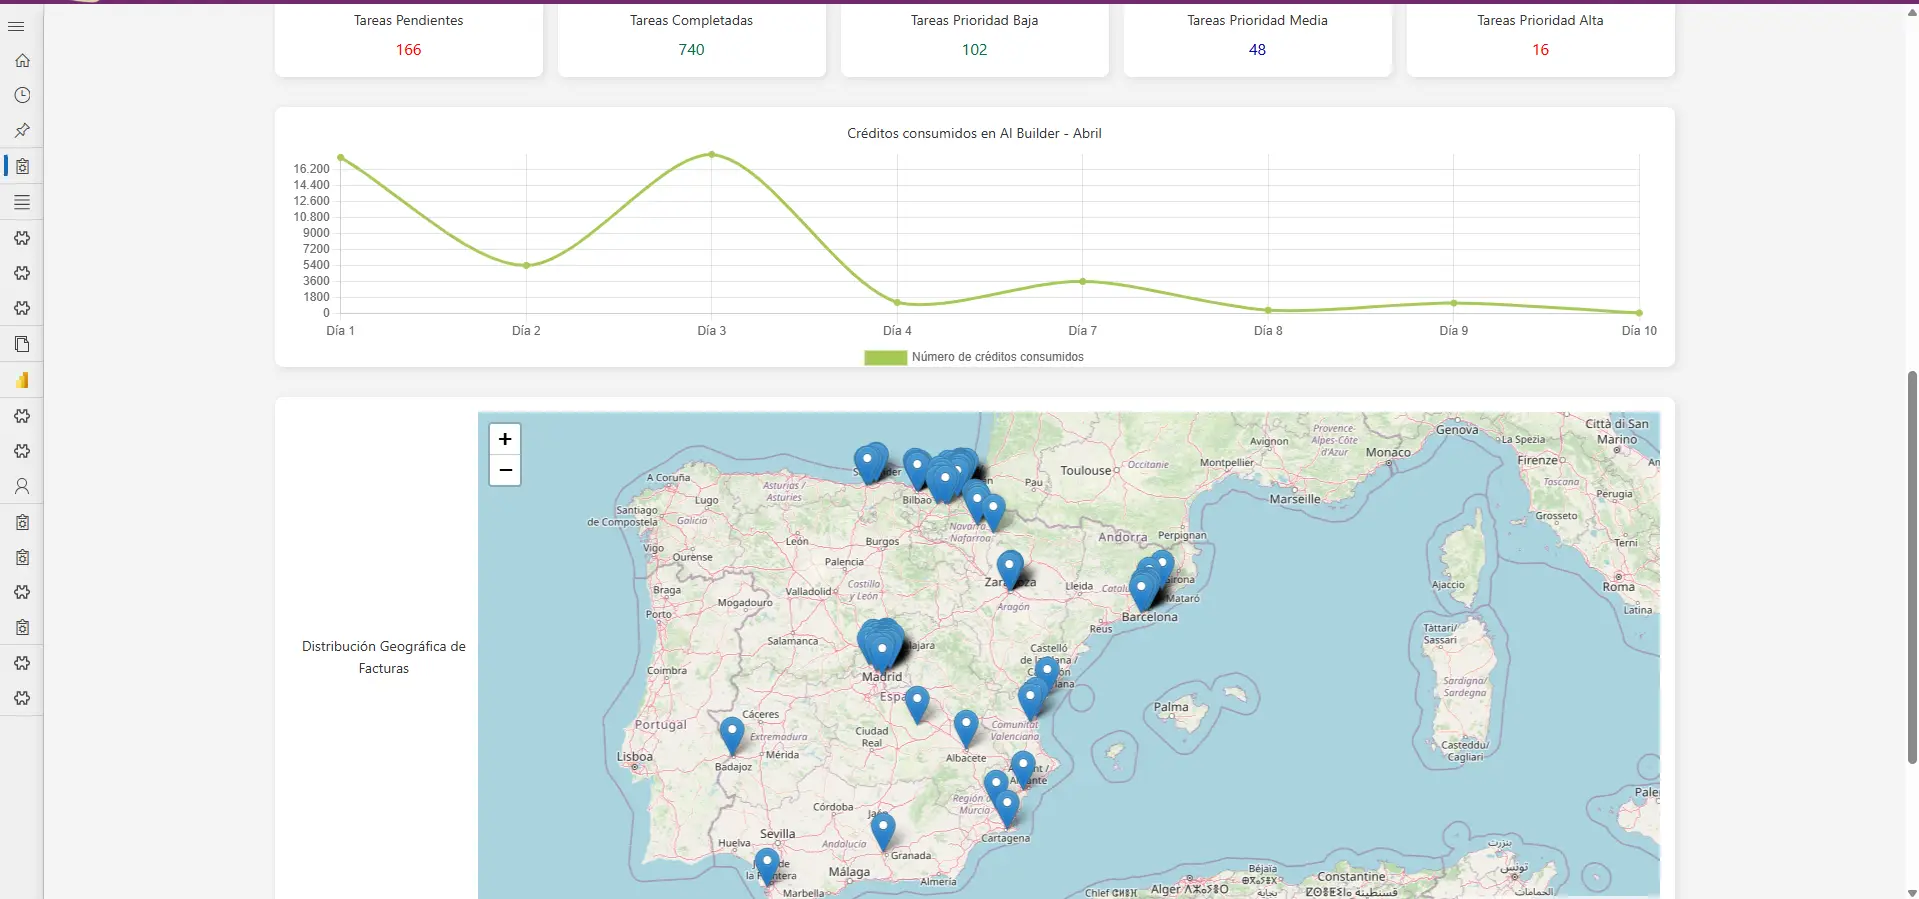Open the yellow Power BI chart icon

22,380
